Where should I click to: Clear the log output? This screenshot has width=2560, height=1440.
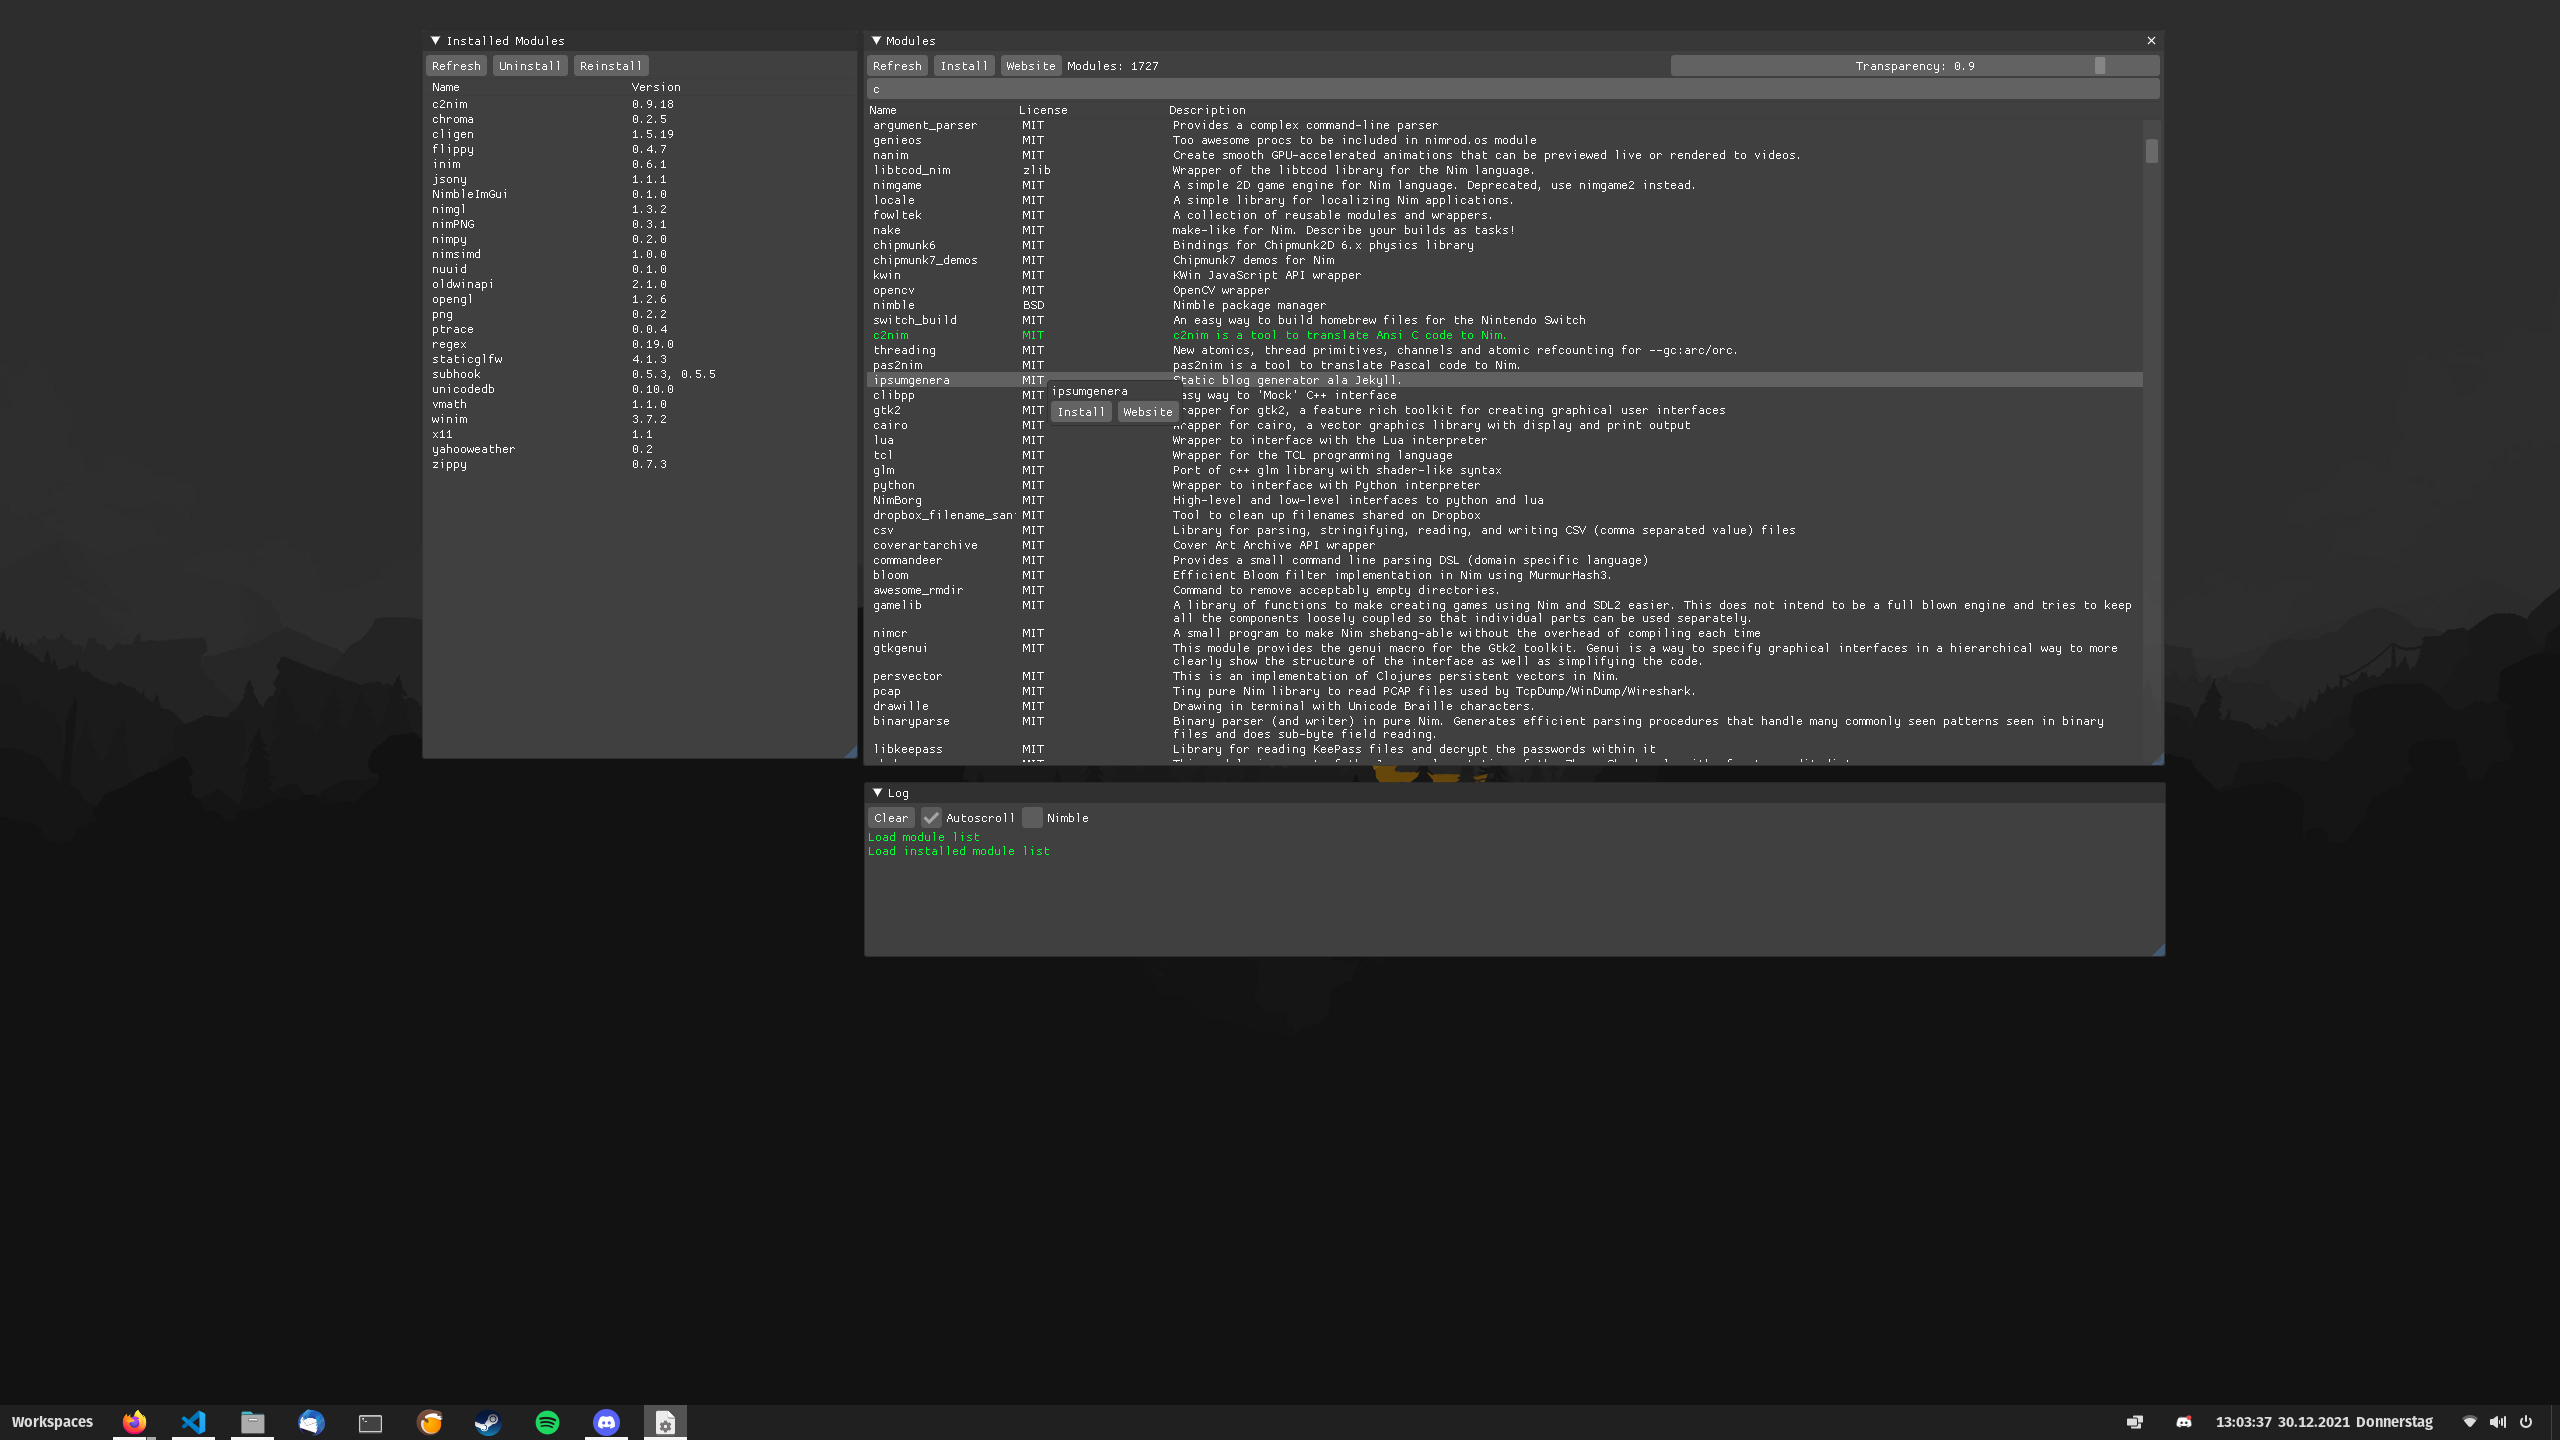(890, 818)
